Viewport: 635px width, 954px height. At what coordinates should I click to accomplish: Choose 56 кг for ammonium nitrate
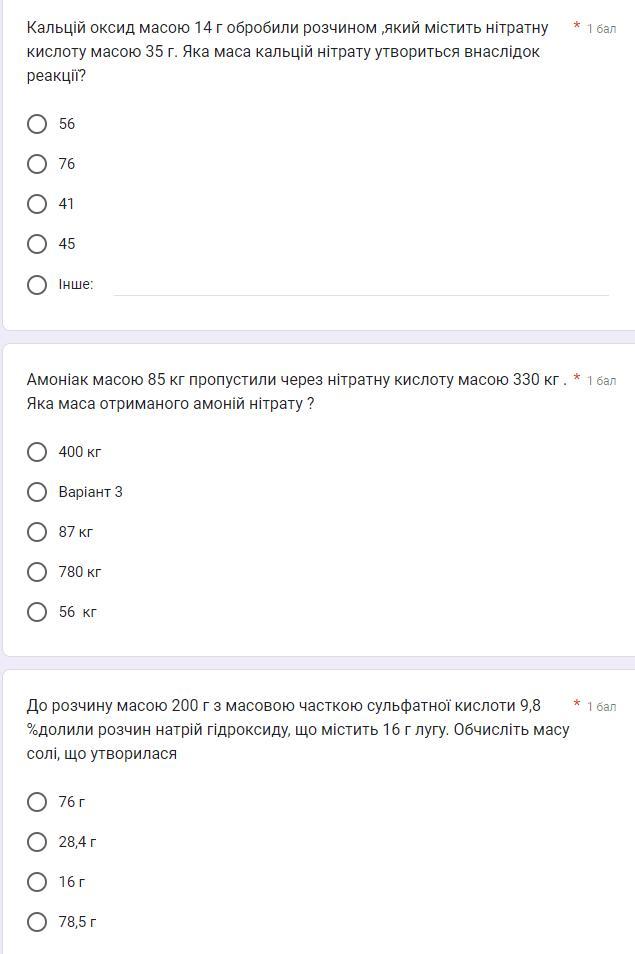tap(37, 612)
